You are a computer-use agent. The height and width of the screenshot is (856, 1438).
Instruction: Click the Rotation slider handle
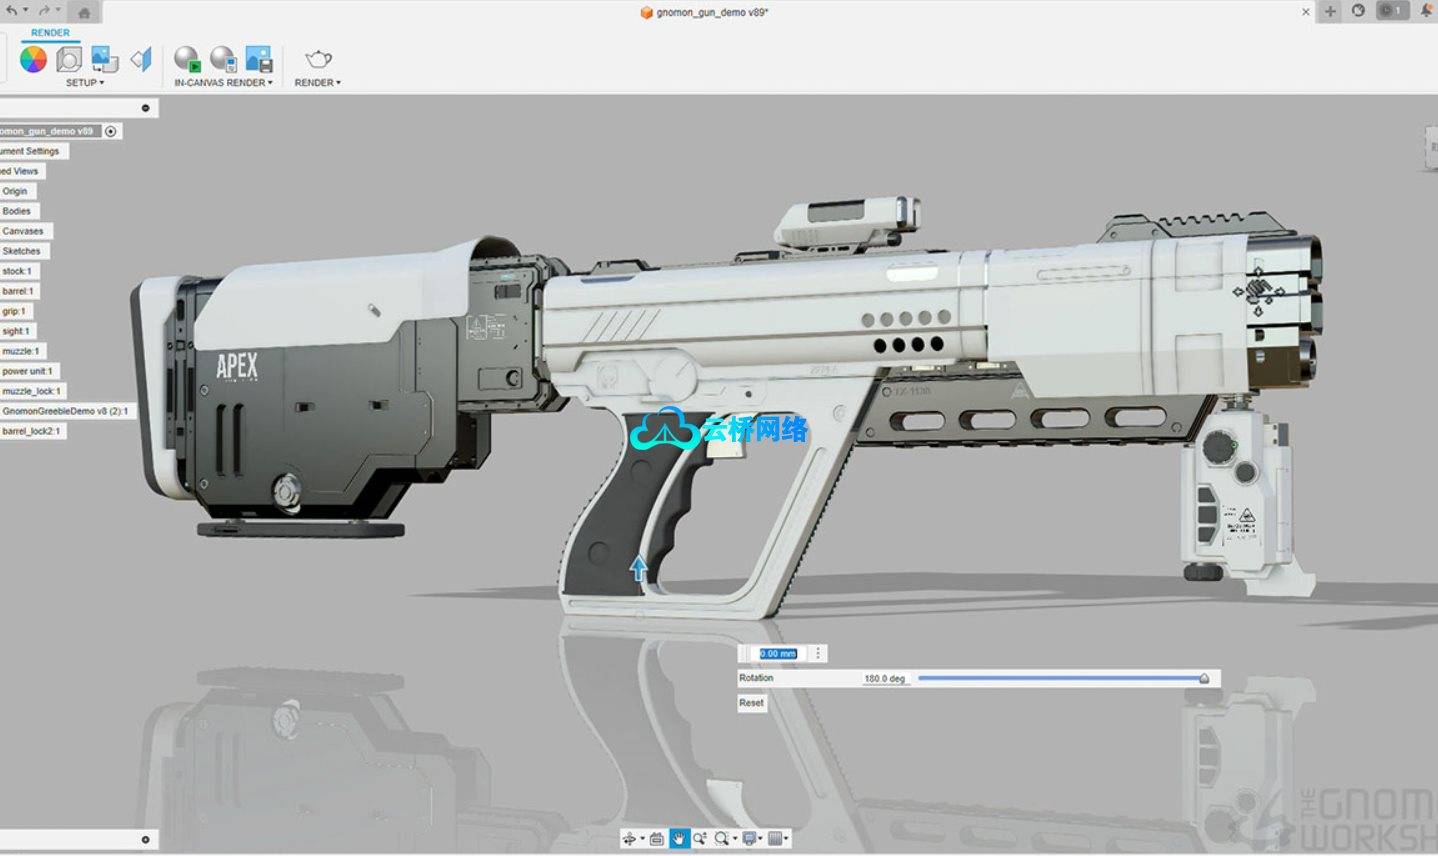coord(1204,679)
